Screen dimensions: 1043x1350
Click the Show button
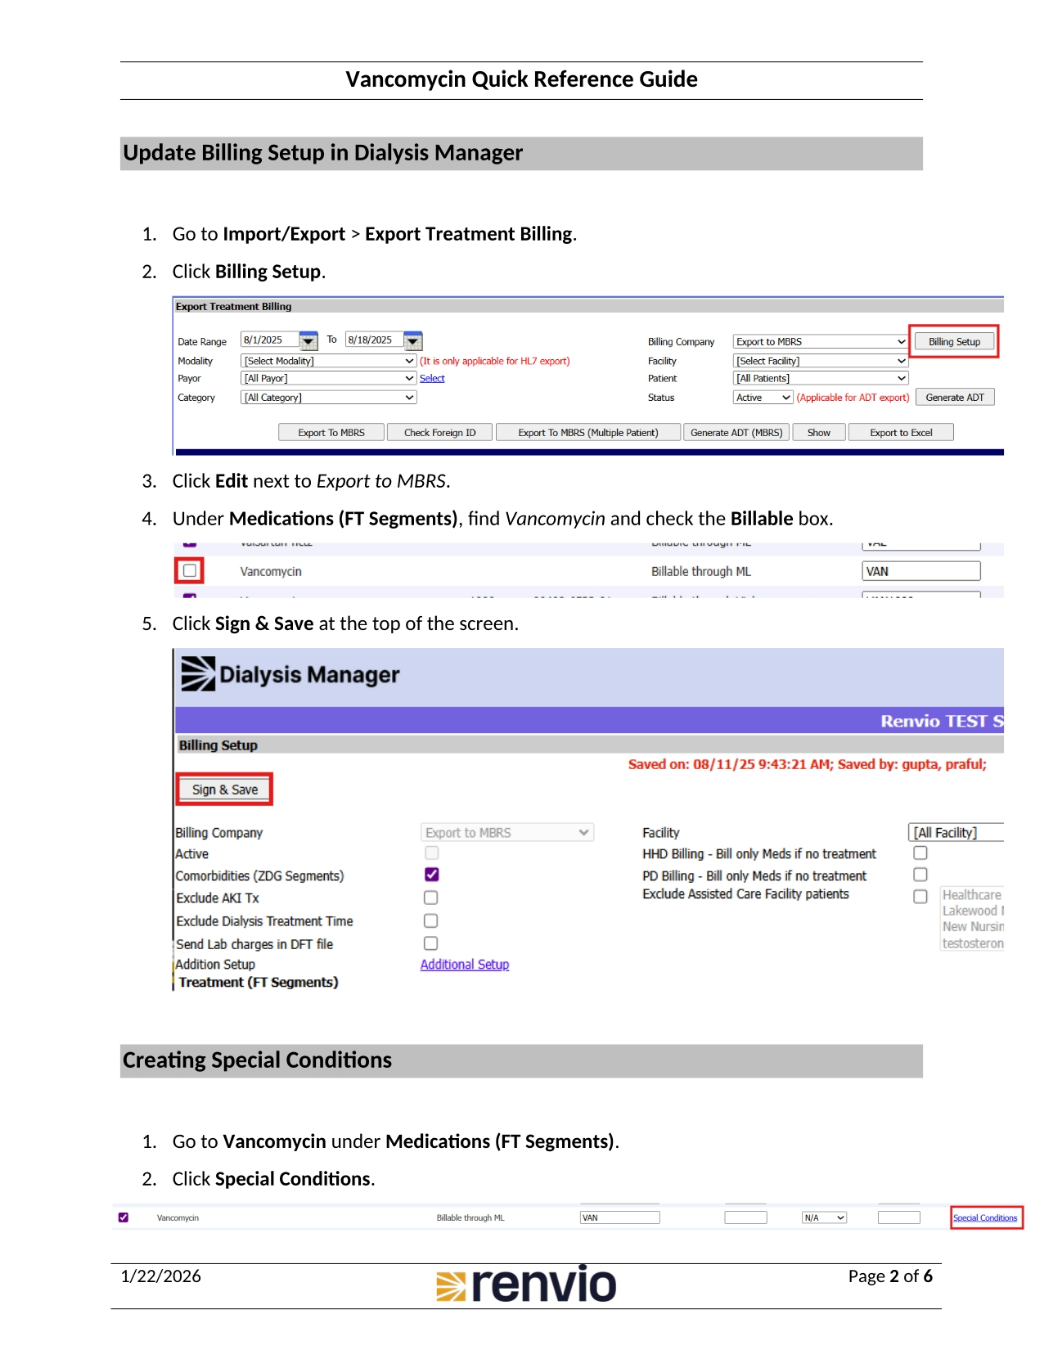tap(819, 432)
